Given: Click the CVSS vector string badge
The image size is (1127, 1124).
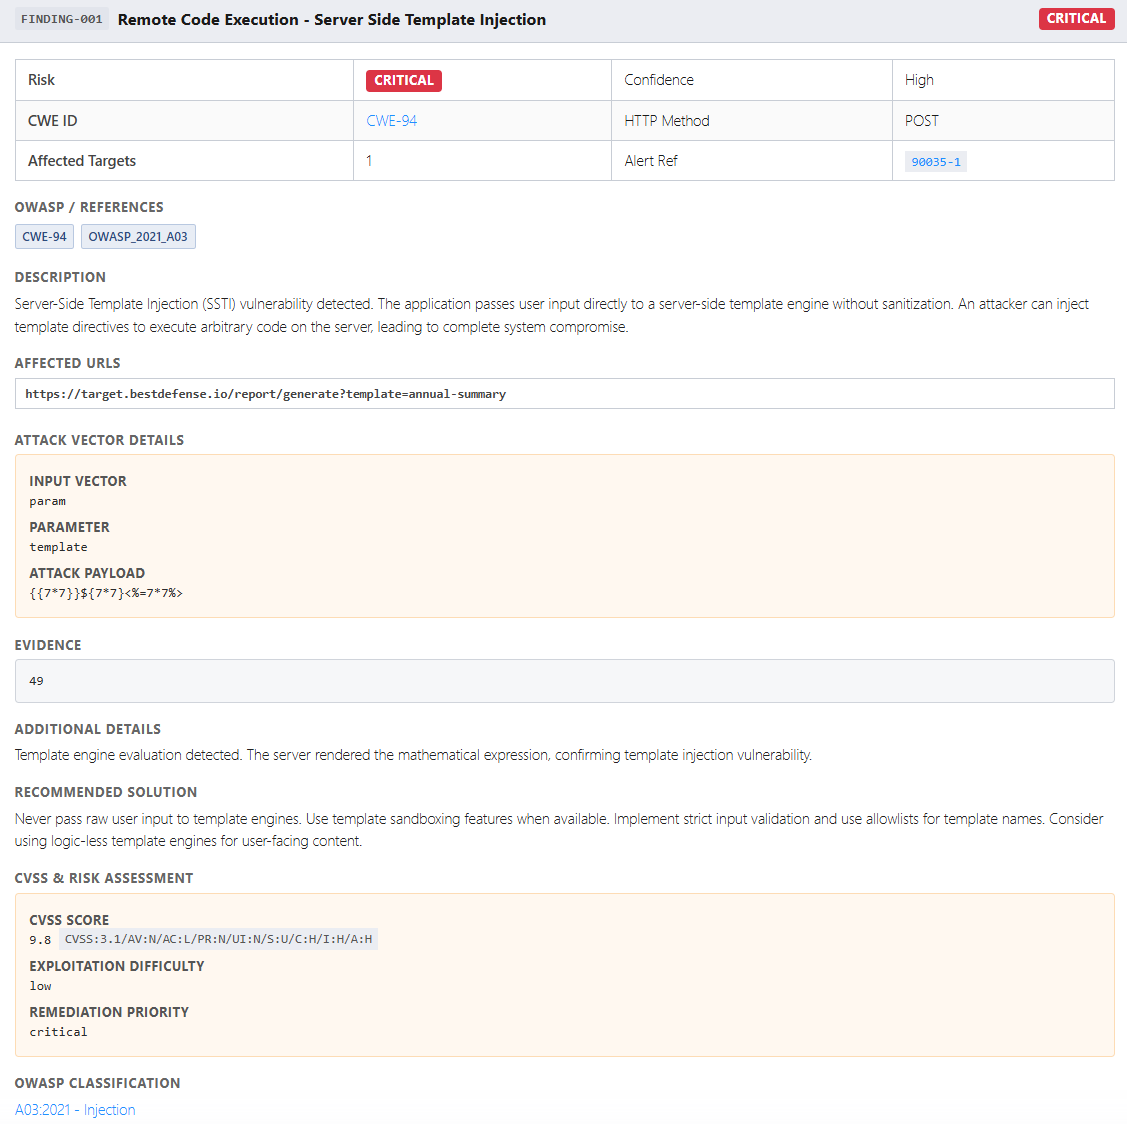Looking at the screenshot, I should (x=219, y=938).
